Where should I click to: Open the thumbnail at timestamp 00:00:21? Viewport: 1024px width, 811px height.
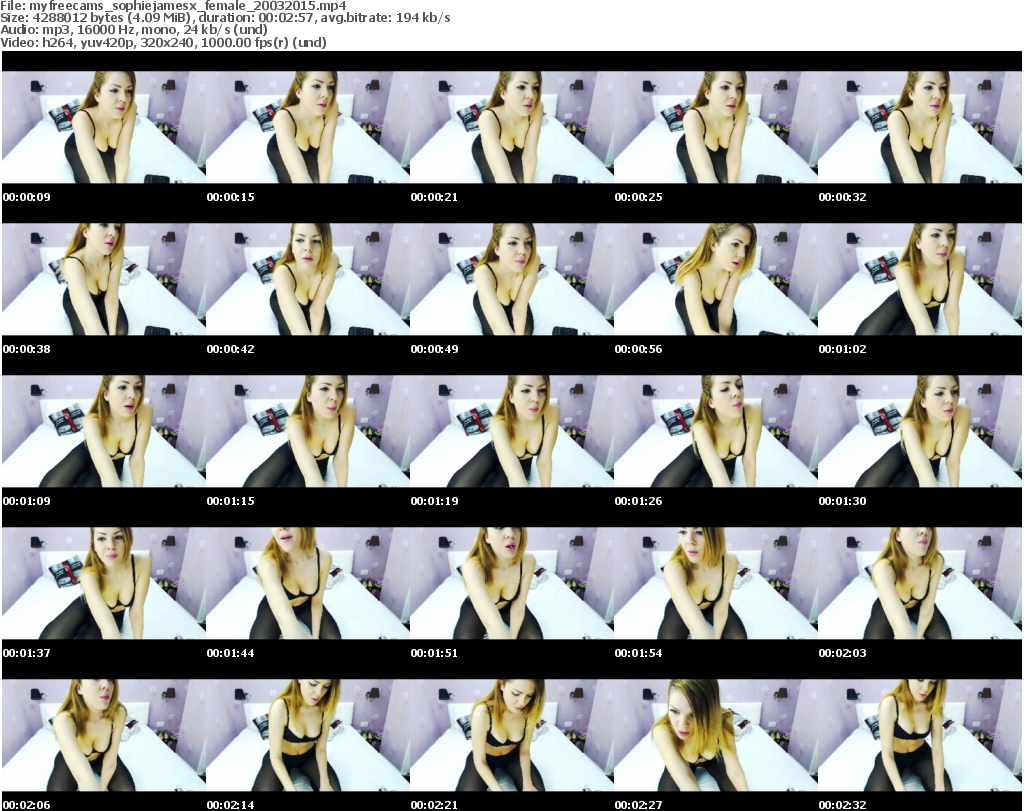[x=512, y=127]
